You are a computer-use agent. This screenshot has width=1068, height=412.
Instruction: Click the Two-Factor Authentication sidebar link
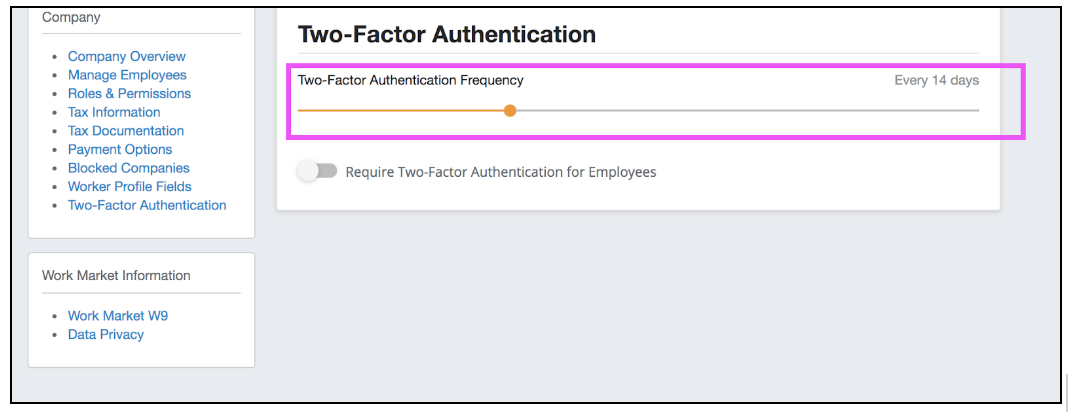(147, 205)
